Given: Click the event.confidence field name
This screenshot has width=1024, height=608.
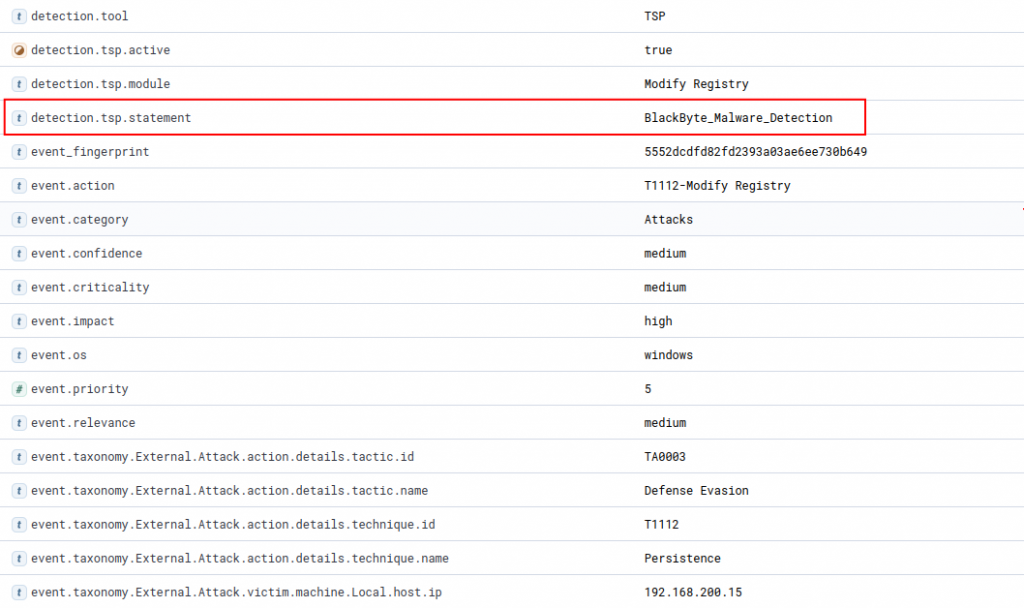Looking at the screenshot, I should 86,253.
